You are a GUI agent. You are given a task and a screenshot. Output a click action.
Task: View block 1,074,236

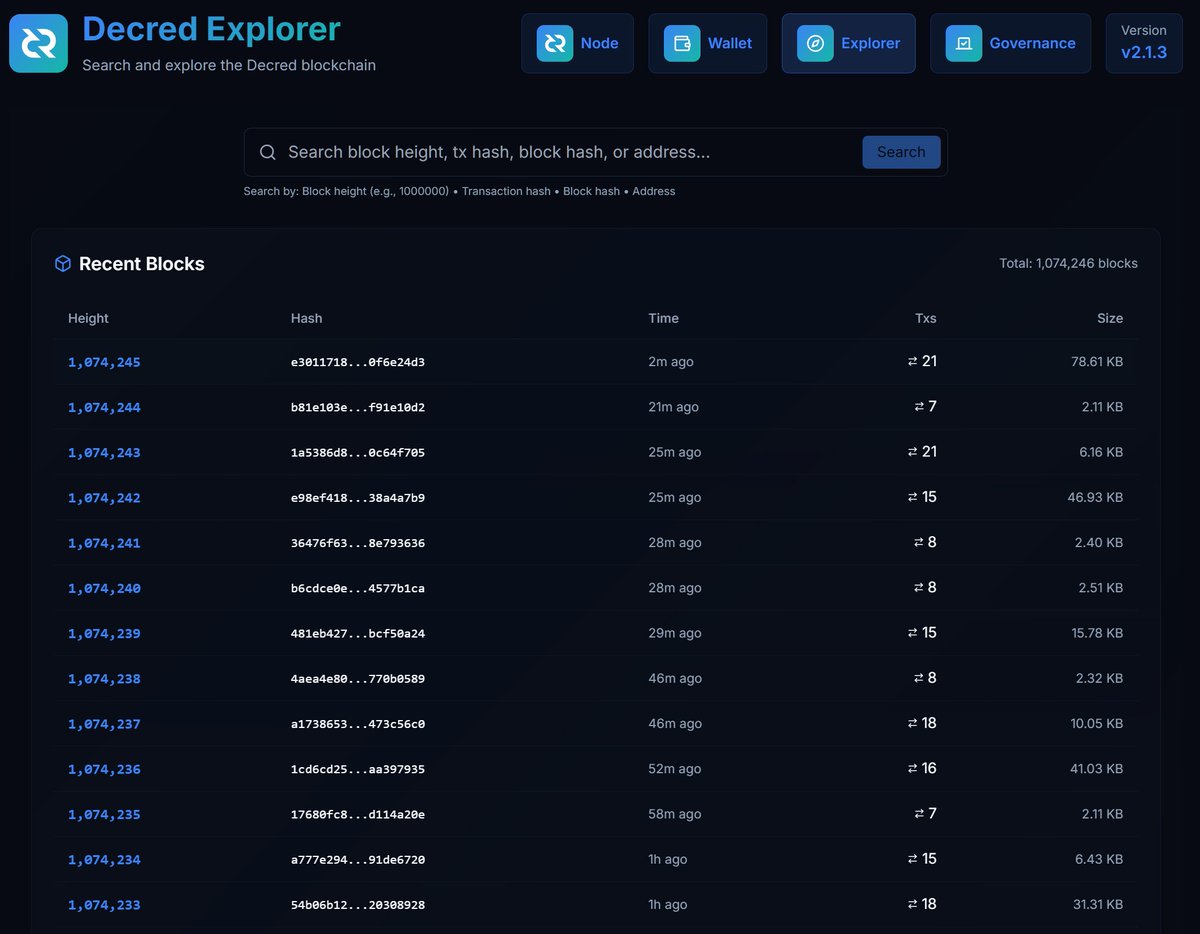coord(104,769)
